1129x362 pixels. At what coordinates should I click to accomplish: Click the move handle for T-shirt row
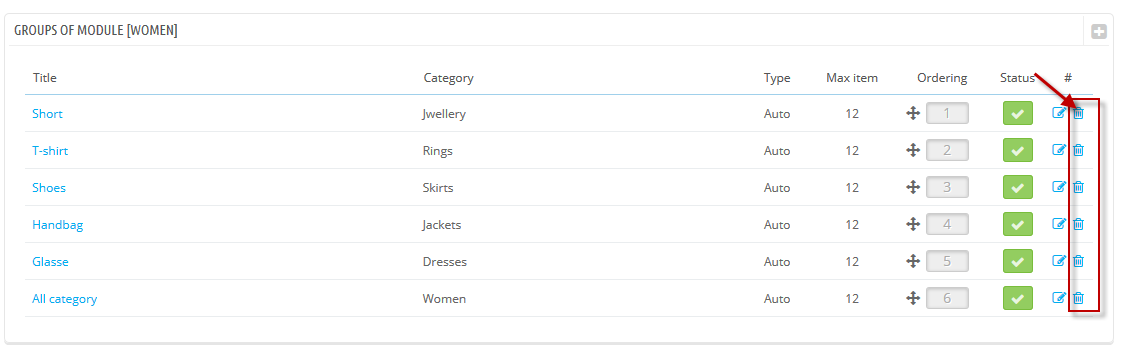(x=913, y=150)
